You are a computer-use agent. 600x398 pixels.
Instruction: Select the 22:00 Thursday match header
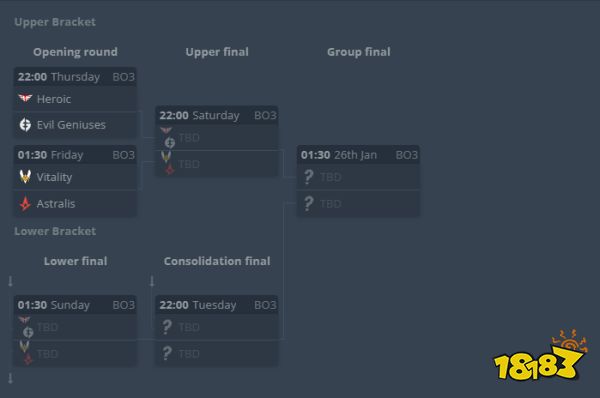pyautogui.click(x=75, y=77)
